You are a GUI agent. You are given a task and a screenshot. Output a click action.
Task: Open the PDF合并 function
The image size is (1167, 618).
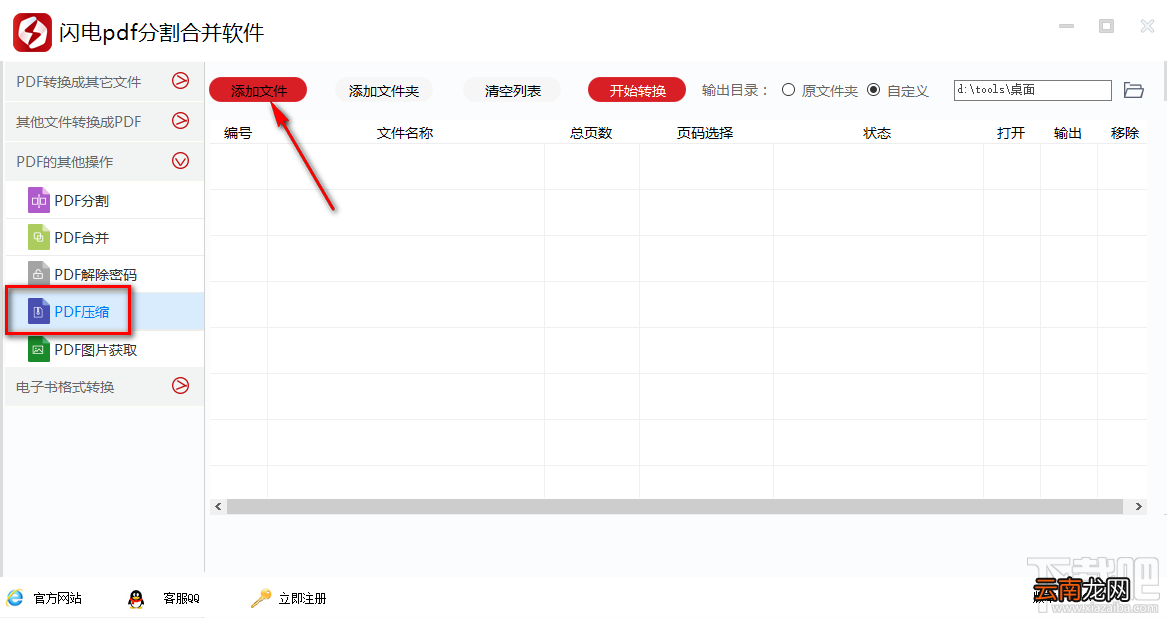pos(104,238)
